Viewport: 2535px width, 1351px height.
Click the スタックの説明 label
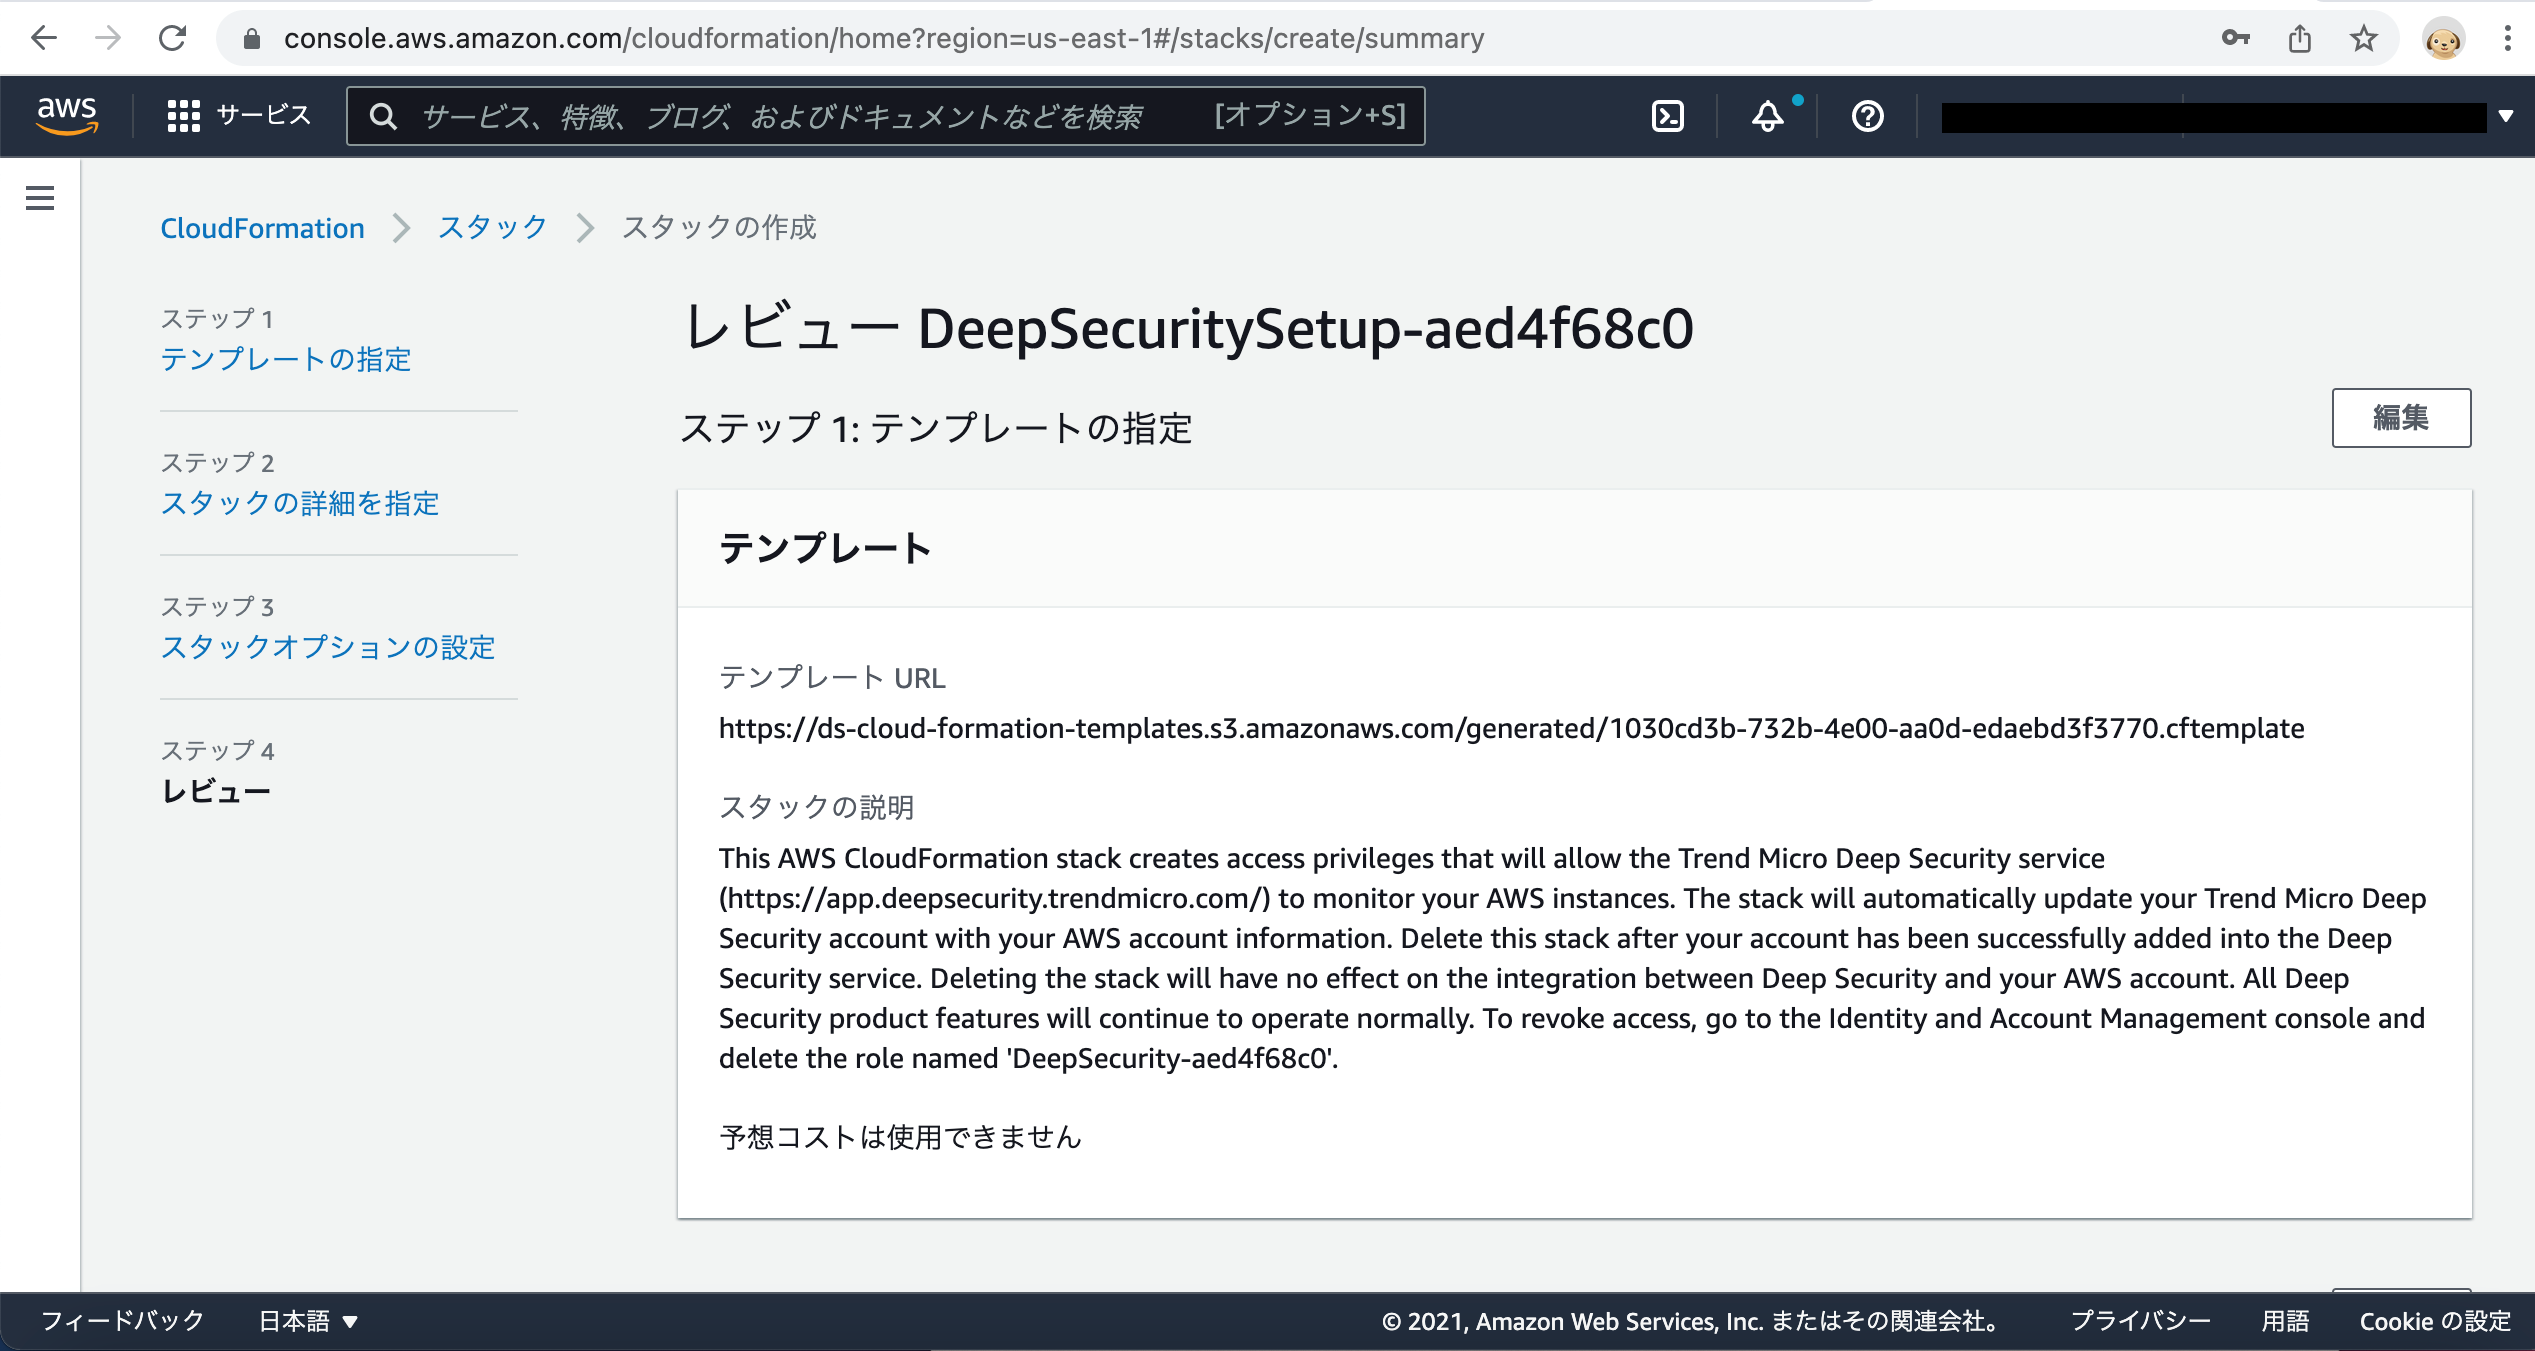(x=816, y=807)
